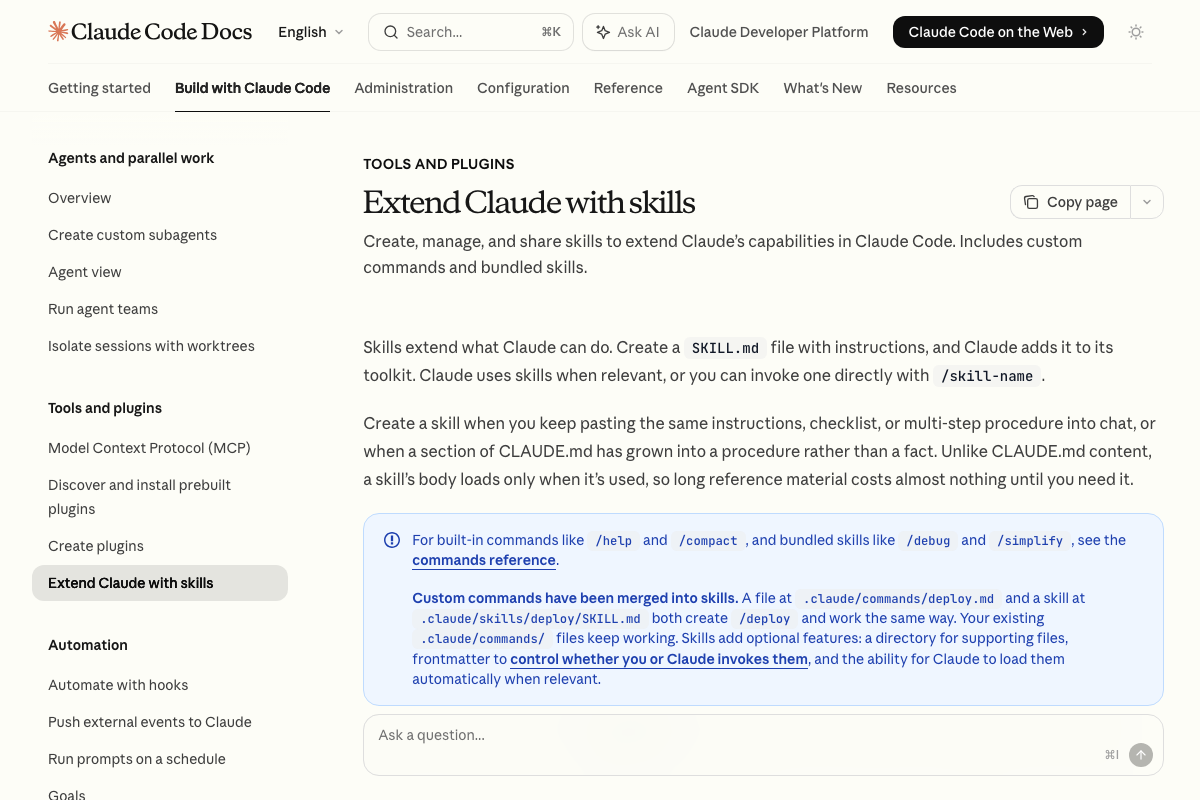Click the send arrow in Ask a question

(x=1141, y=755)
